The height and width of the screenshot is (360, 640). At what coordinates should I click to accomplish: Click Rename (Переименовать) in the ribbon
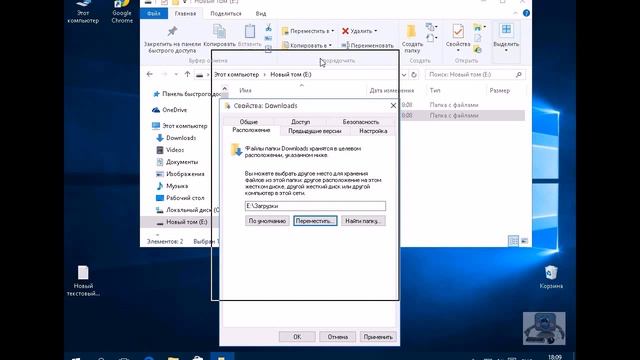point(367,45)
